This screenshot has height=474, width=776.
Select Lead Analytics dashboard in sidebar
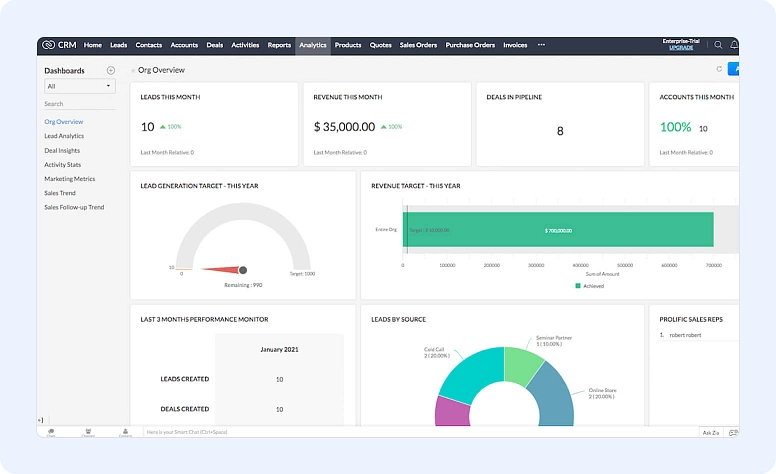pyautogui.click(x=64, y=136)
